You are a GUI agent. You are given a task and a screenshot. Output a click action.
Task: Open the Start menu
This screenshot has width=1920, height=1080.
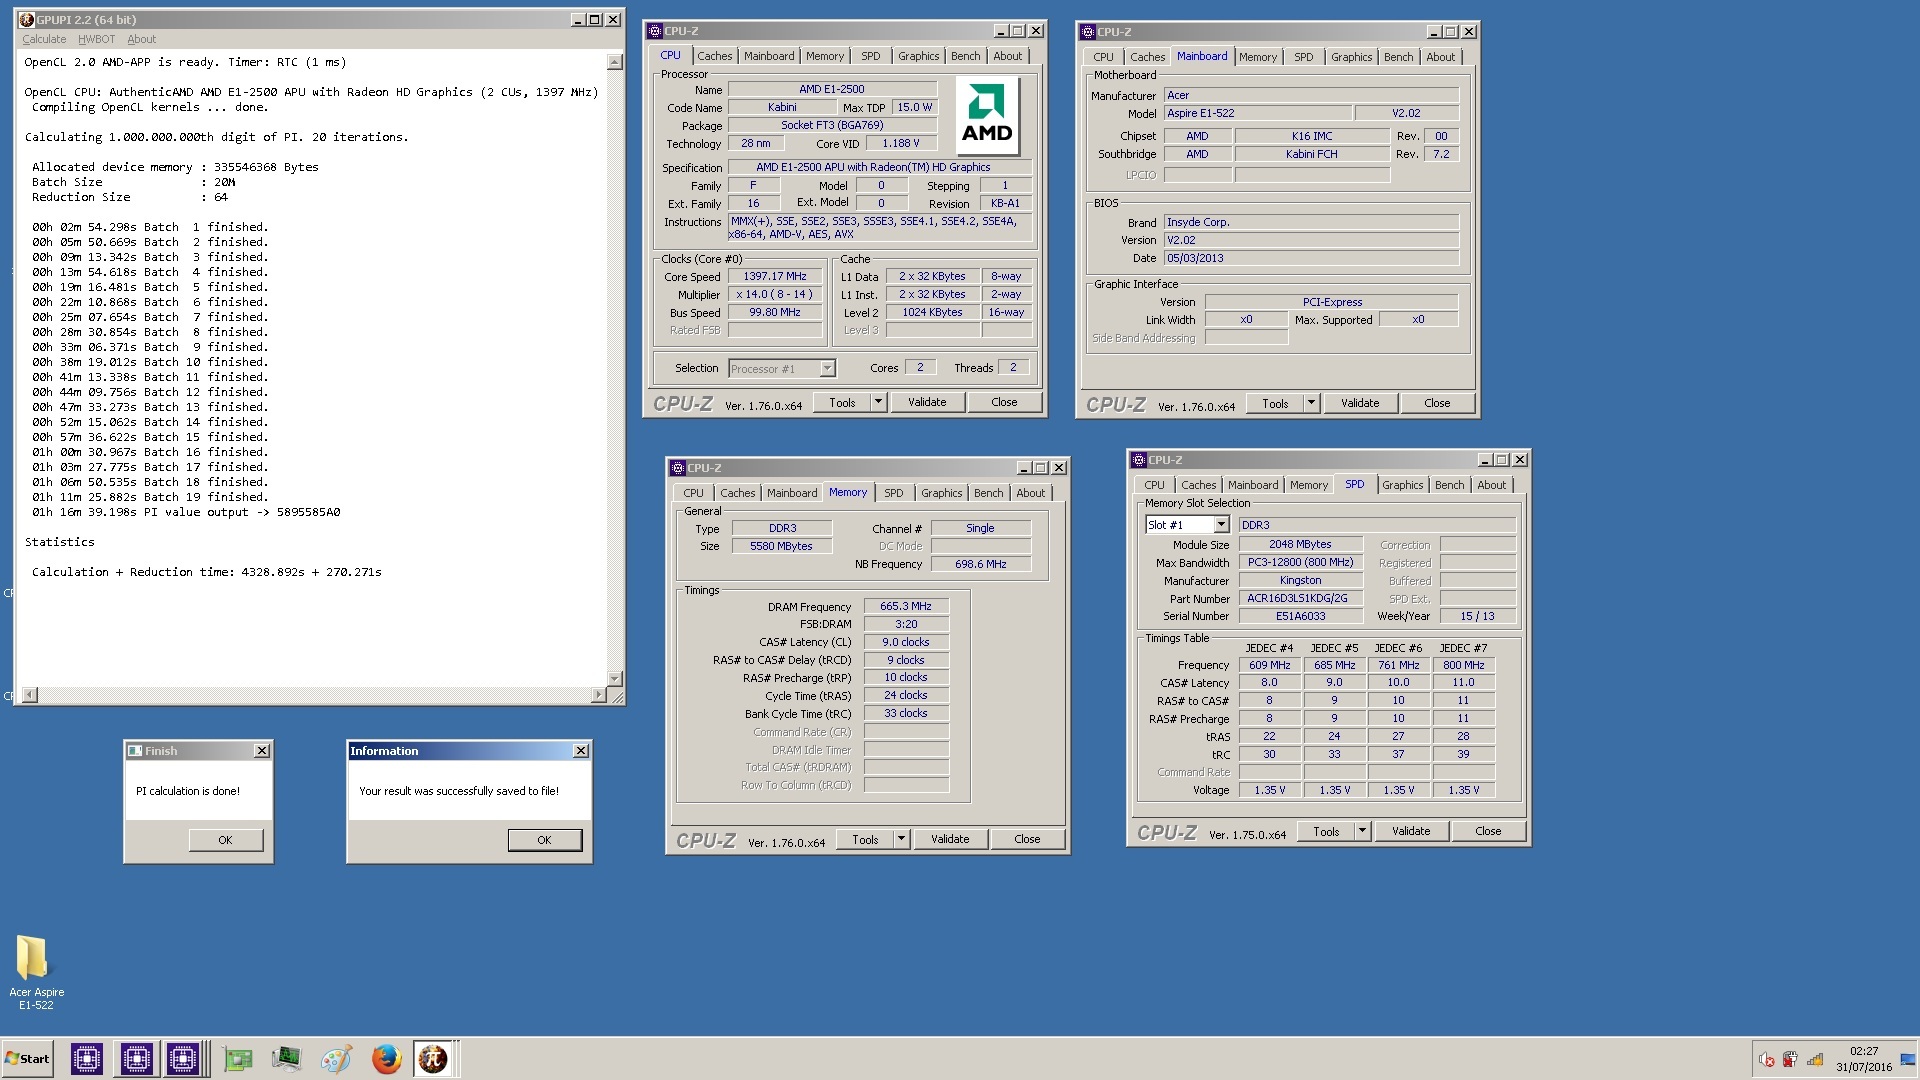pyautogui.click(x=28, y=1059)
